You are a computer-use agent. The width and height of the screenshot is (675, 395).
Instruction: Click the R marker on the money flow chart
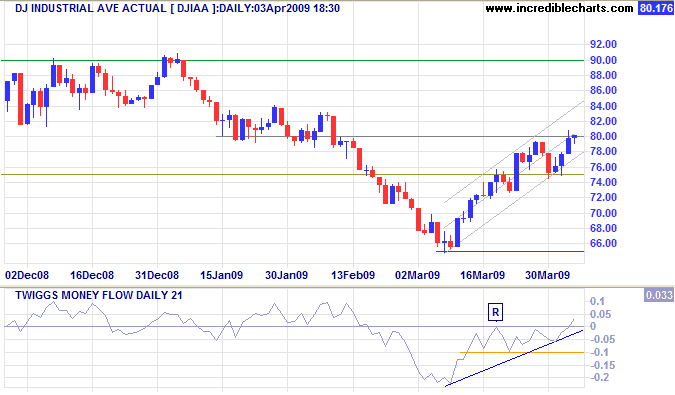(495, 312)
